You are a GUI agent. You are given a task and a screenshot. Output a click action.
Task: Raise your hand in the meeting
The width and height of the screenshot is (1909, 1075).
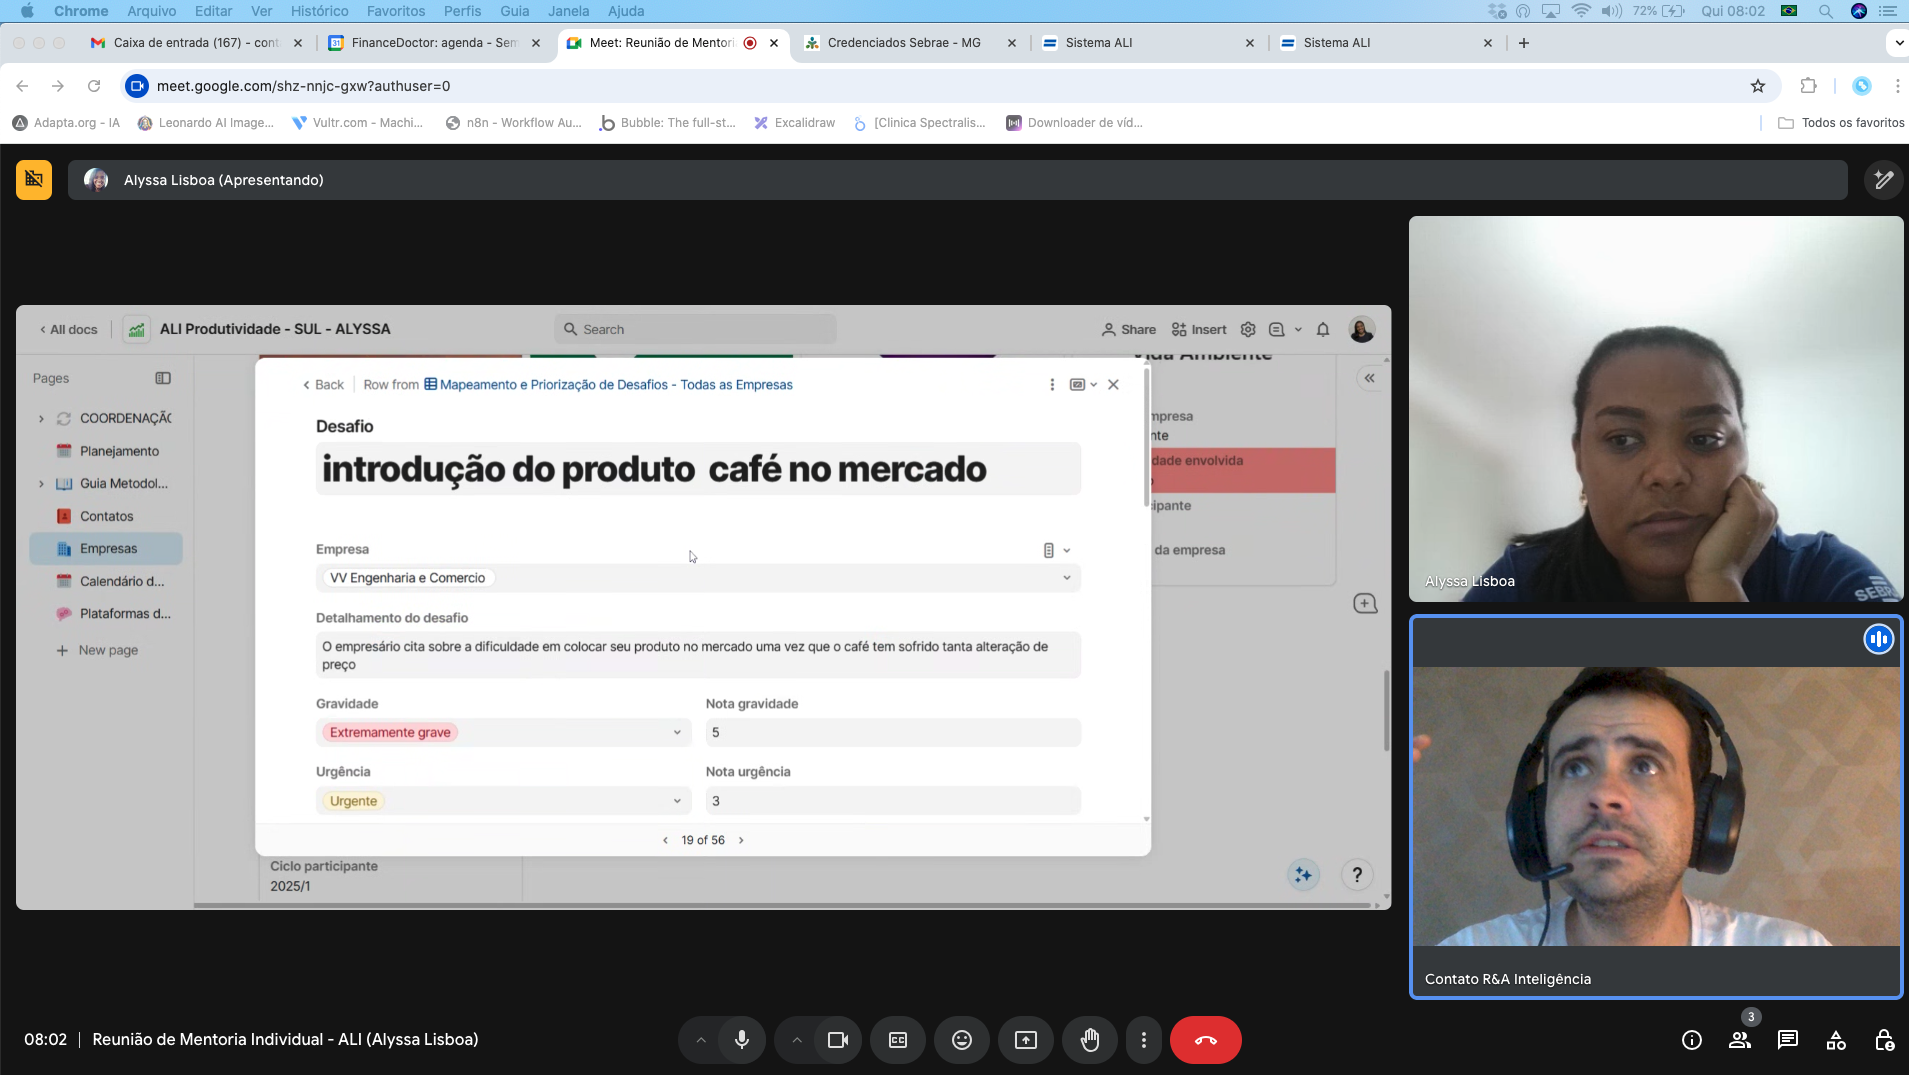1090,1040
